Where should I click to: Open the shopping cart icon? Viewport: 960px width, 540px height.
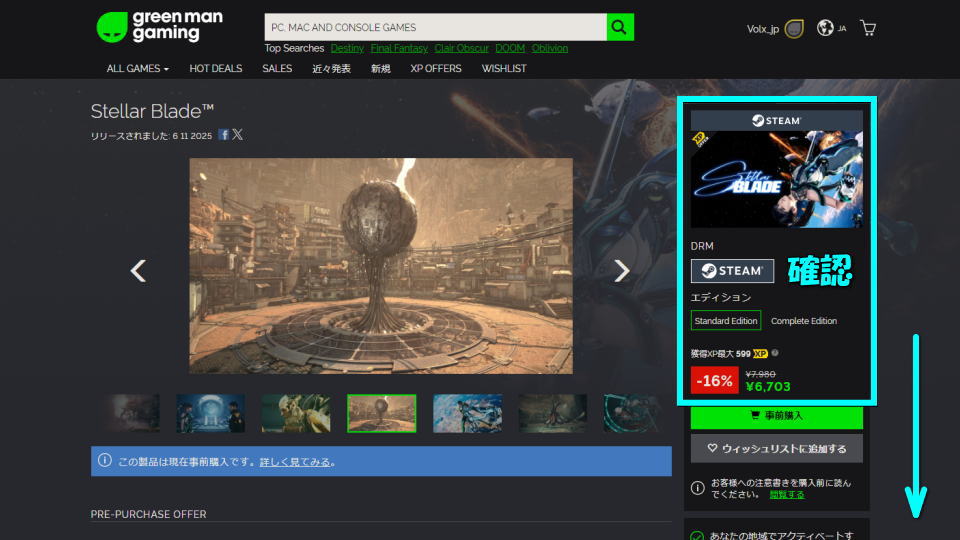pos(868,28)
